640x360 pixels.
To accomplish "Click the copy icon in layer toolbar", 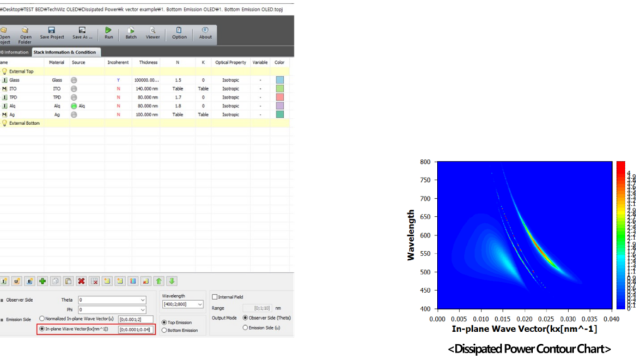I will pos(56,281).
